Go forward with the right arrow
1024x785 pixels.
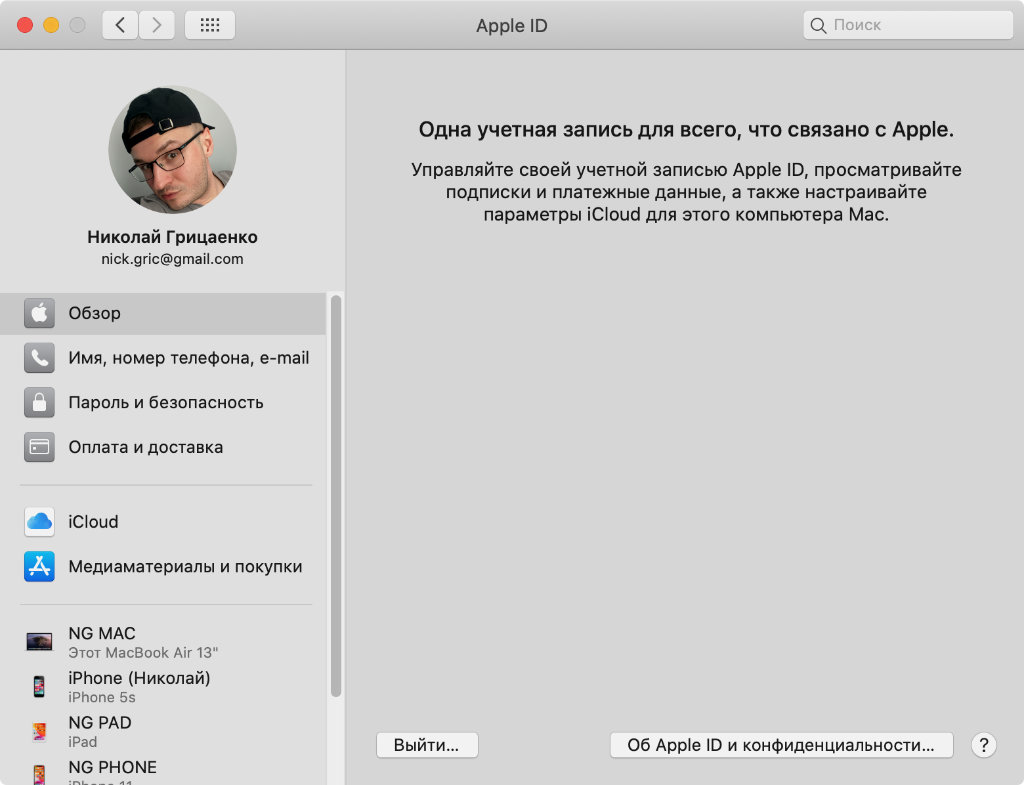point(156,25)
